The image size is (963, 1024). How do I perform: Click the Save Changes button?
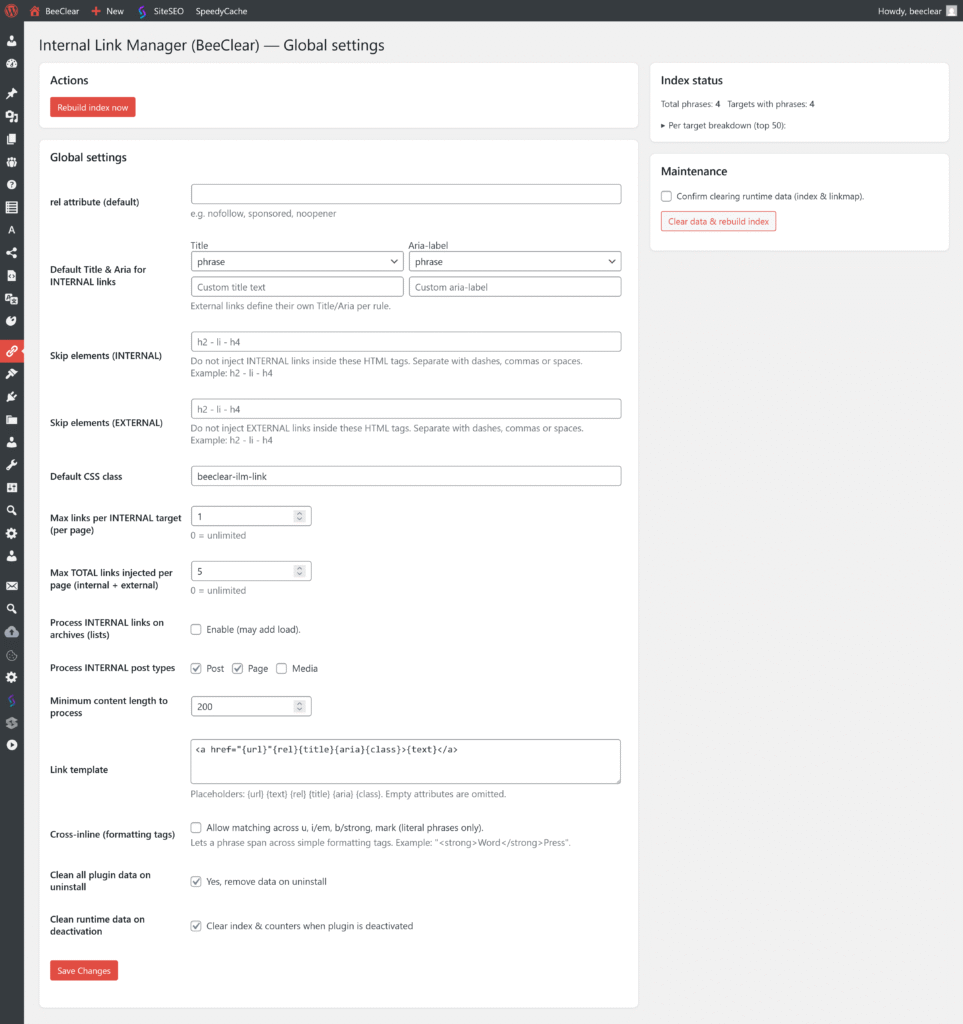tap(84, 970)
